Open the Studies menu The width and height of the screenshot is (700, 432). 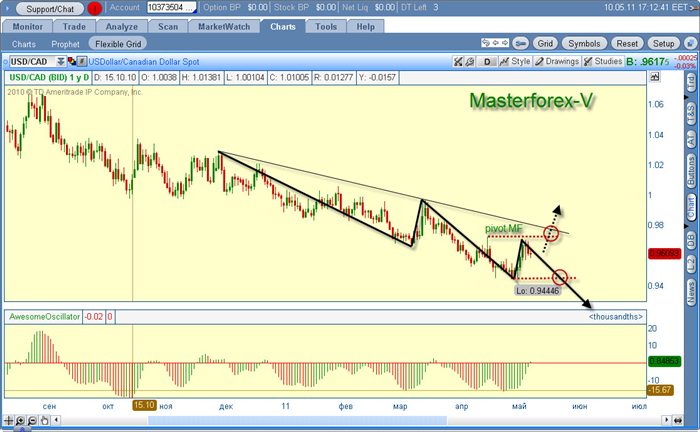(603, 62)
